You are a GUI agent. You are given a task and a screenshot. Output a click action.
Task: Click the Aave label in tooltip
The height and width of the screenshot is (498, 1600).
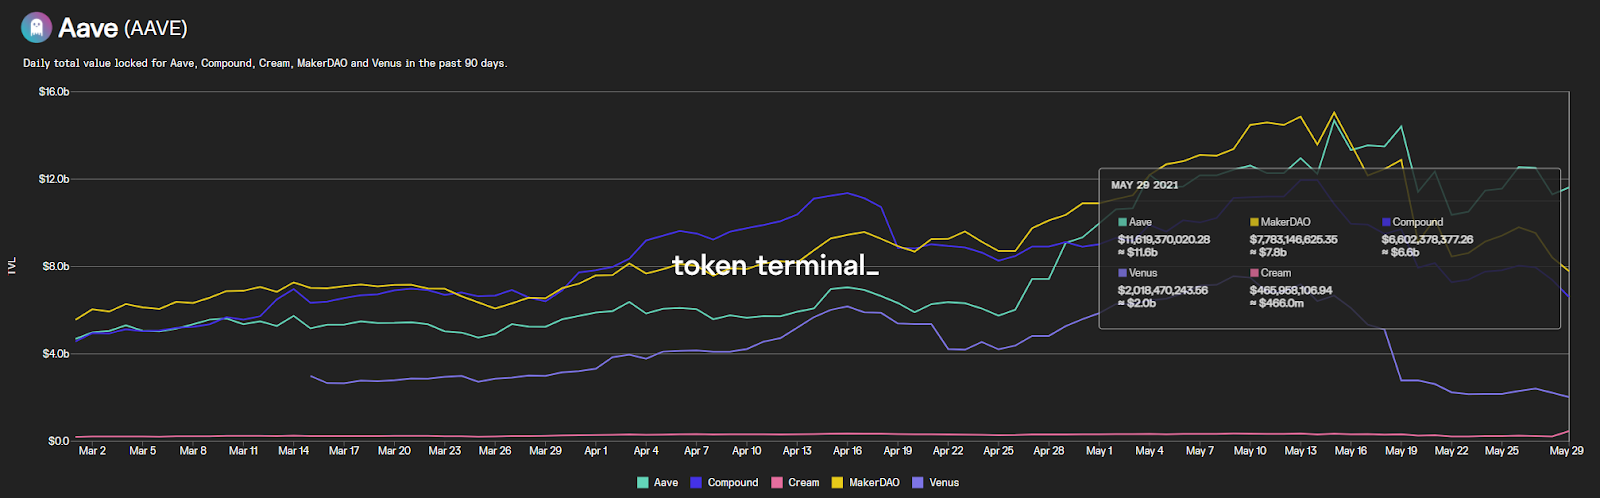[1140, 222]
